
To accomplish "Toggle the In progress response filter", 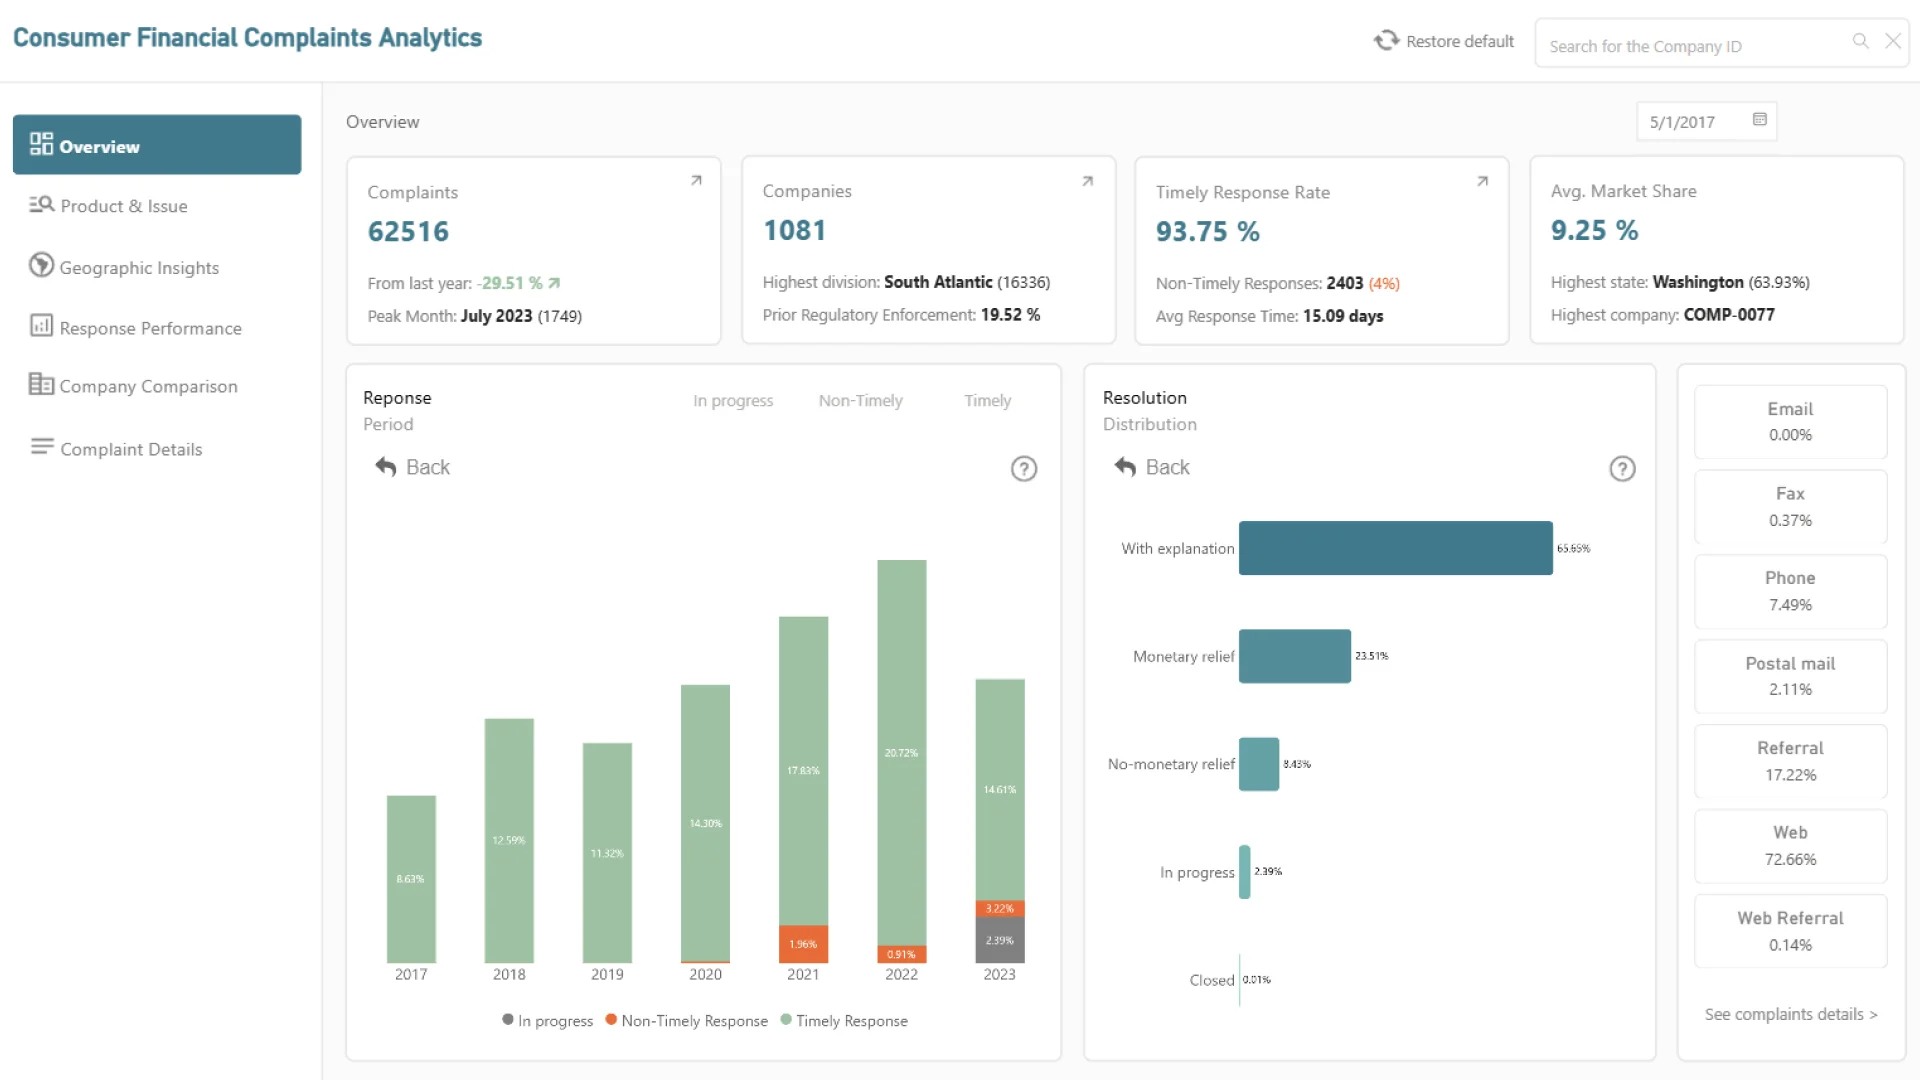I will [x=733, y=401].
